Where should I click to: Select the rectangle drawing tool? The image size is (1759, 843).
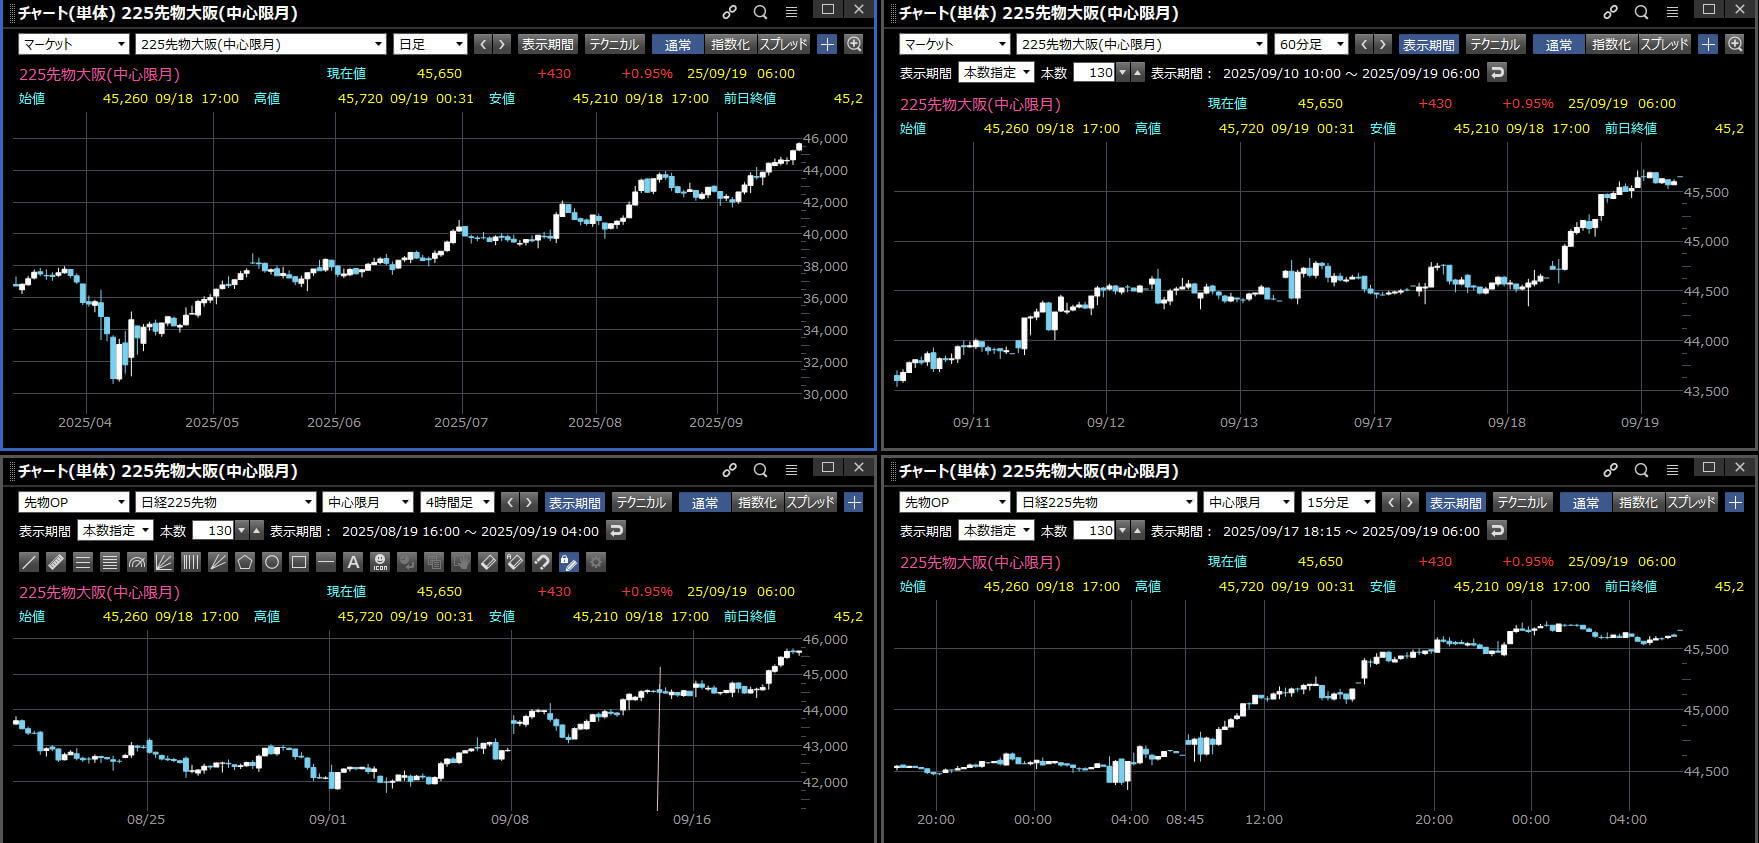coord(299,562)
